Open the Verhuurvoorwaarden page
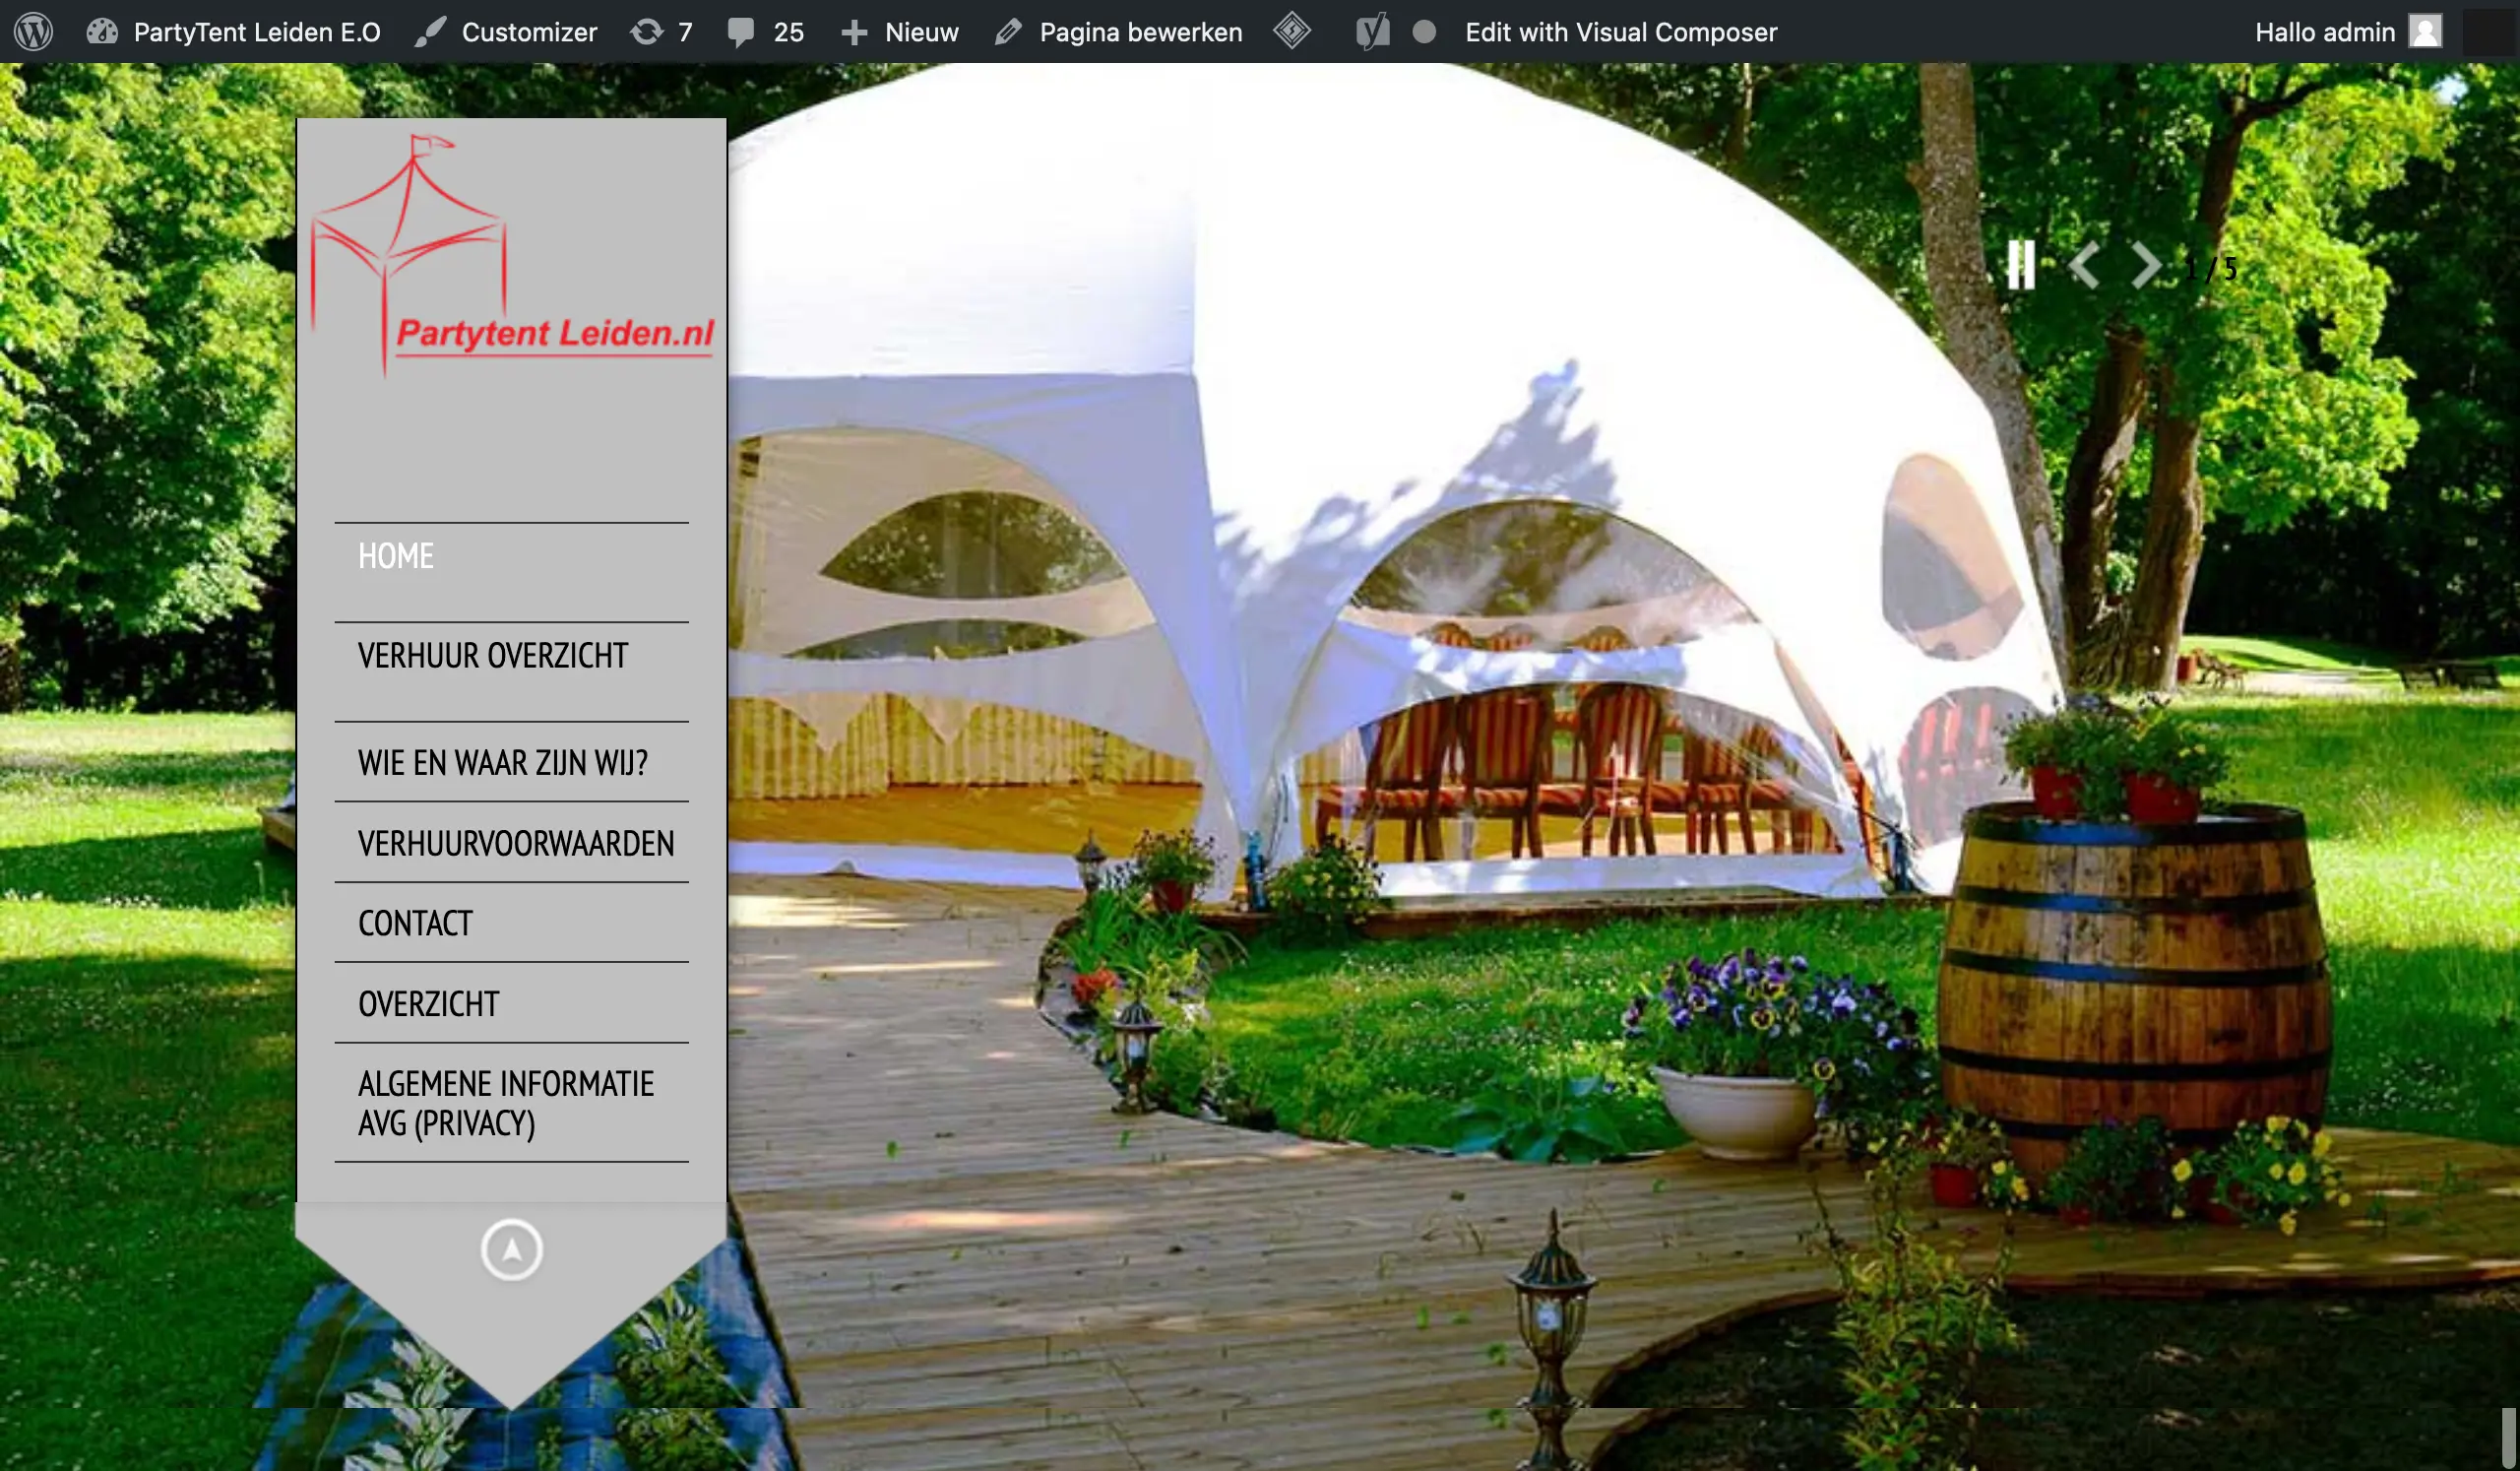Image resolution: width=2520 pixels, height=1471 pixels. point(516,844)
